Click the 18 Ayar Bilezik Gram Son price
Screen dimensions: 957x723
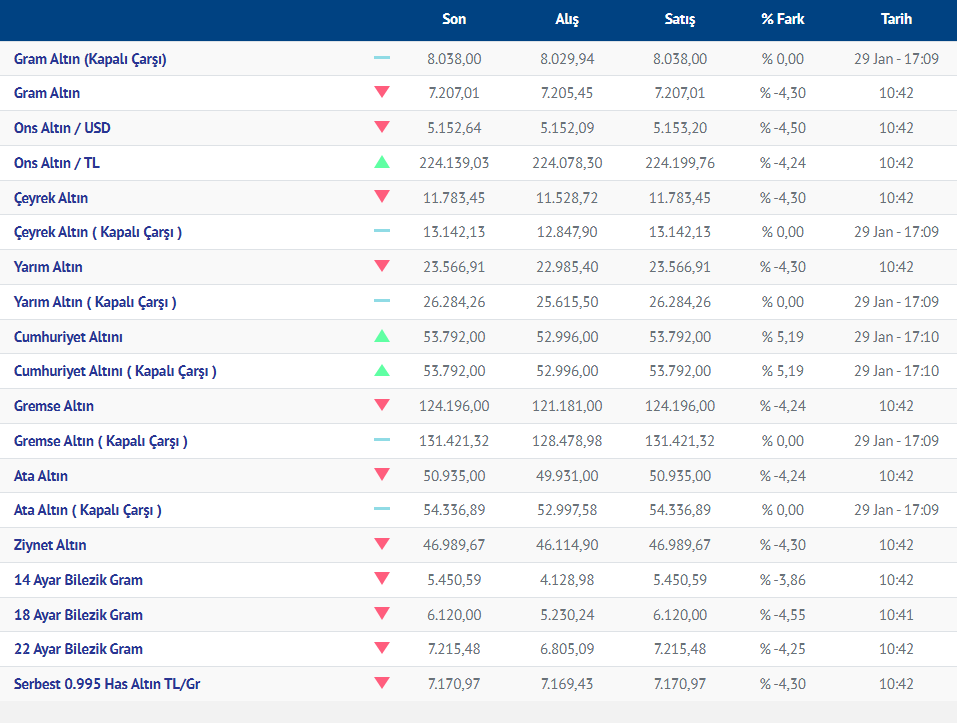454,615
